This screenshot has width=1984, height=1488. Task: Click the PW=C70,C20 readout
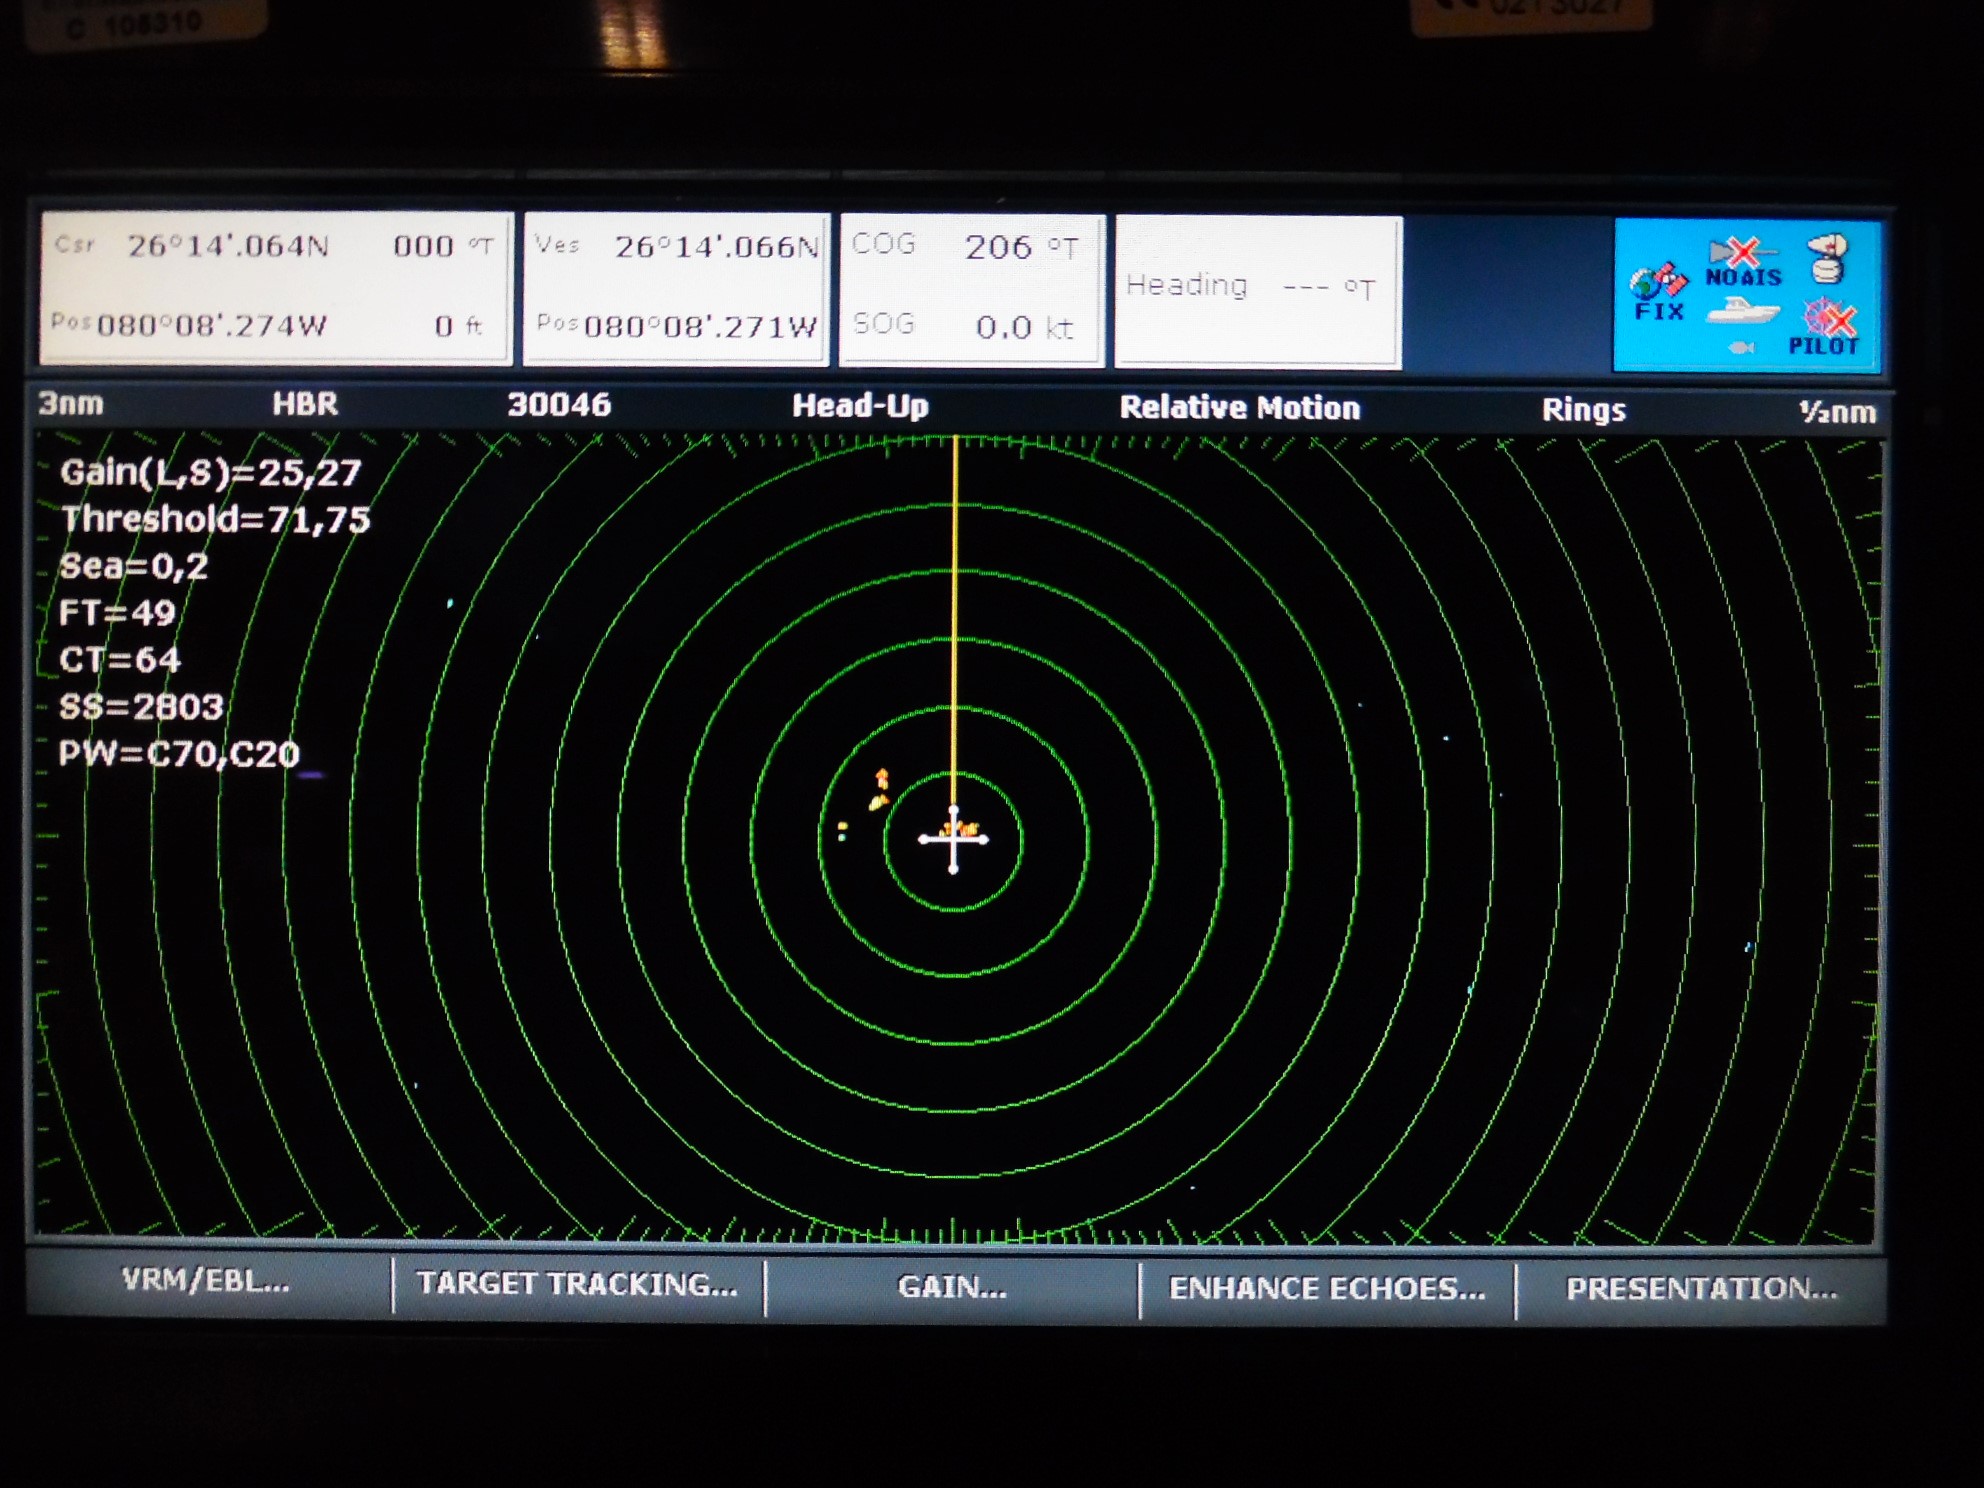click(x=179, y=753)
